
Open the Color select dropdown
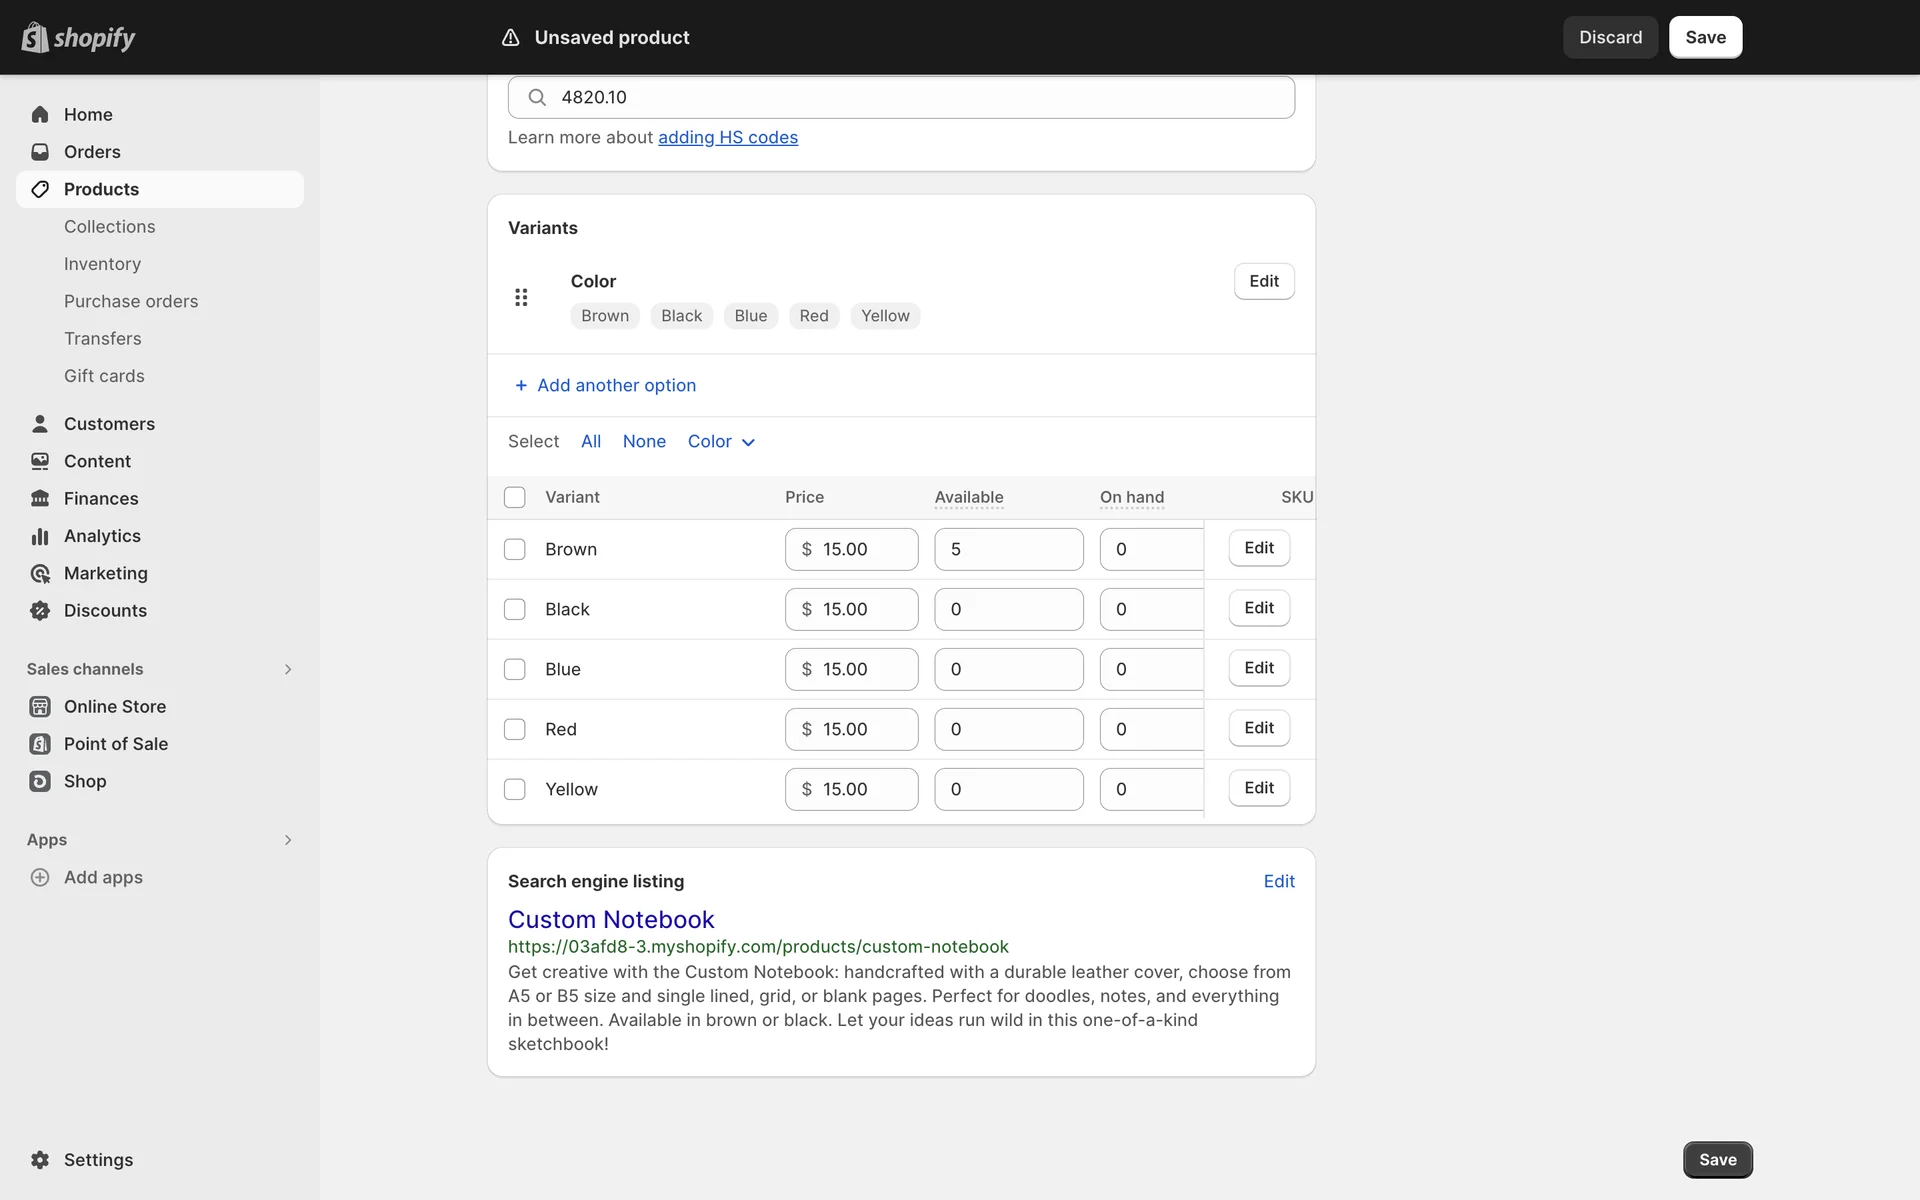[x=721, y=442]
